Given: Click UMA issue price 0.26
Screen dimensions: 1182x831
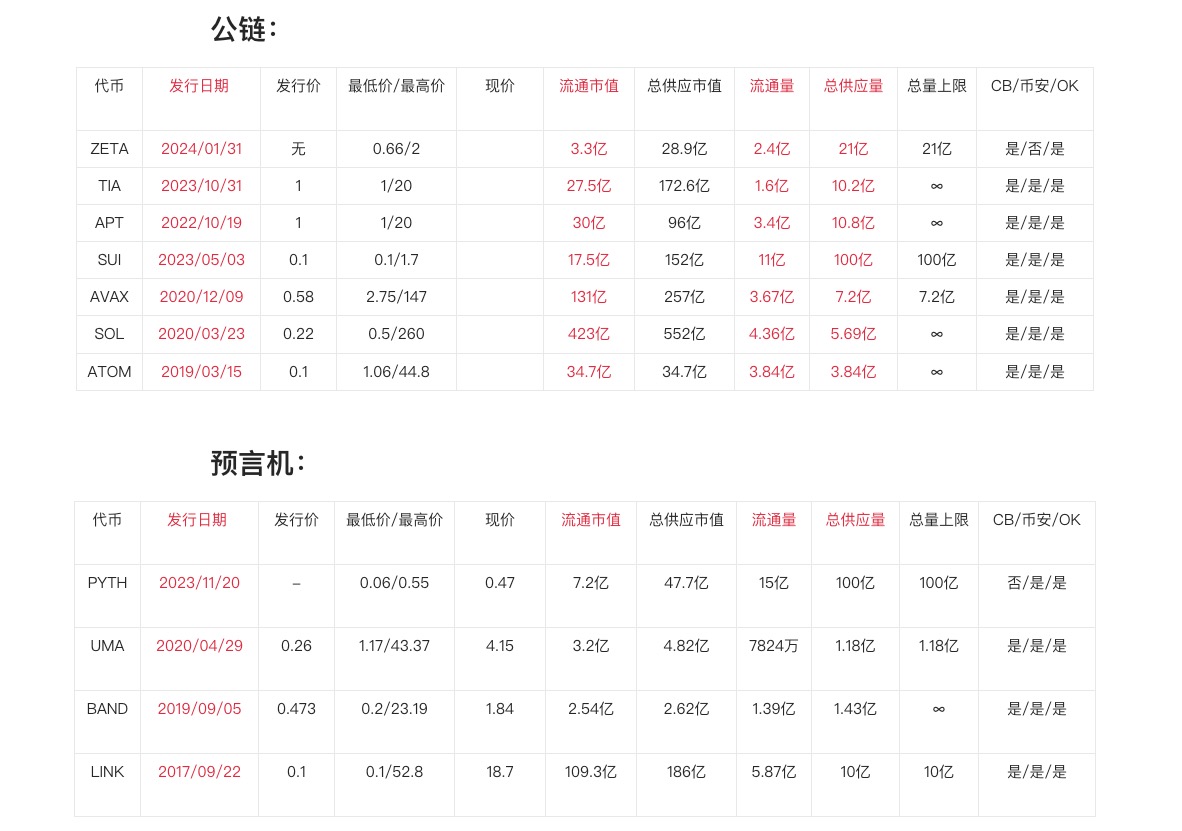Looking at the screenshot, I should 296,645.
